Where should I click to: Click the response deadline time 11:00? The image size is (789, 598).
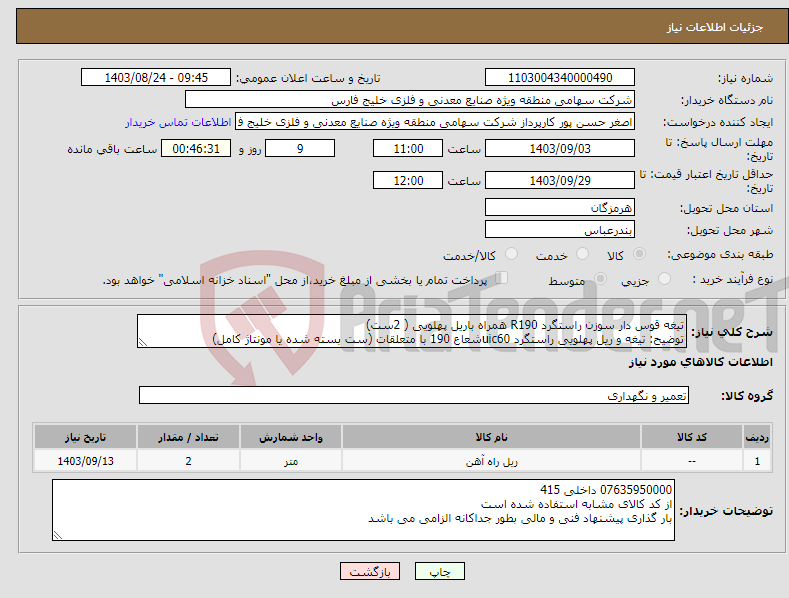pyautogui.click(x=408, y=148)
